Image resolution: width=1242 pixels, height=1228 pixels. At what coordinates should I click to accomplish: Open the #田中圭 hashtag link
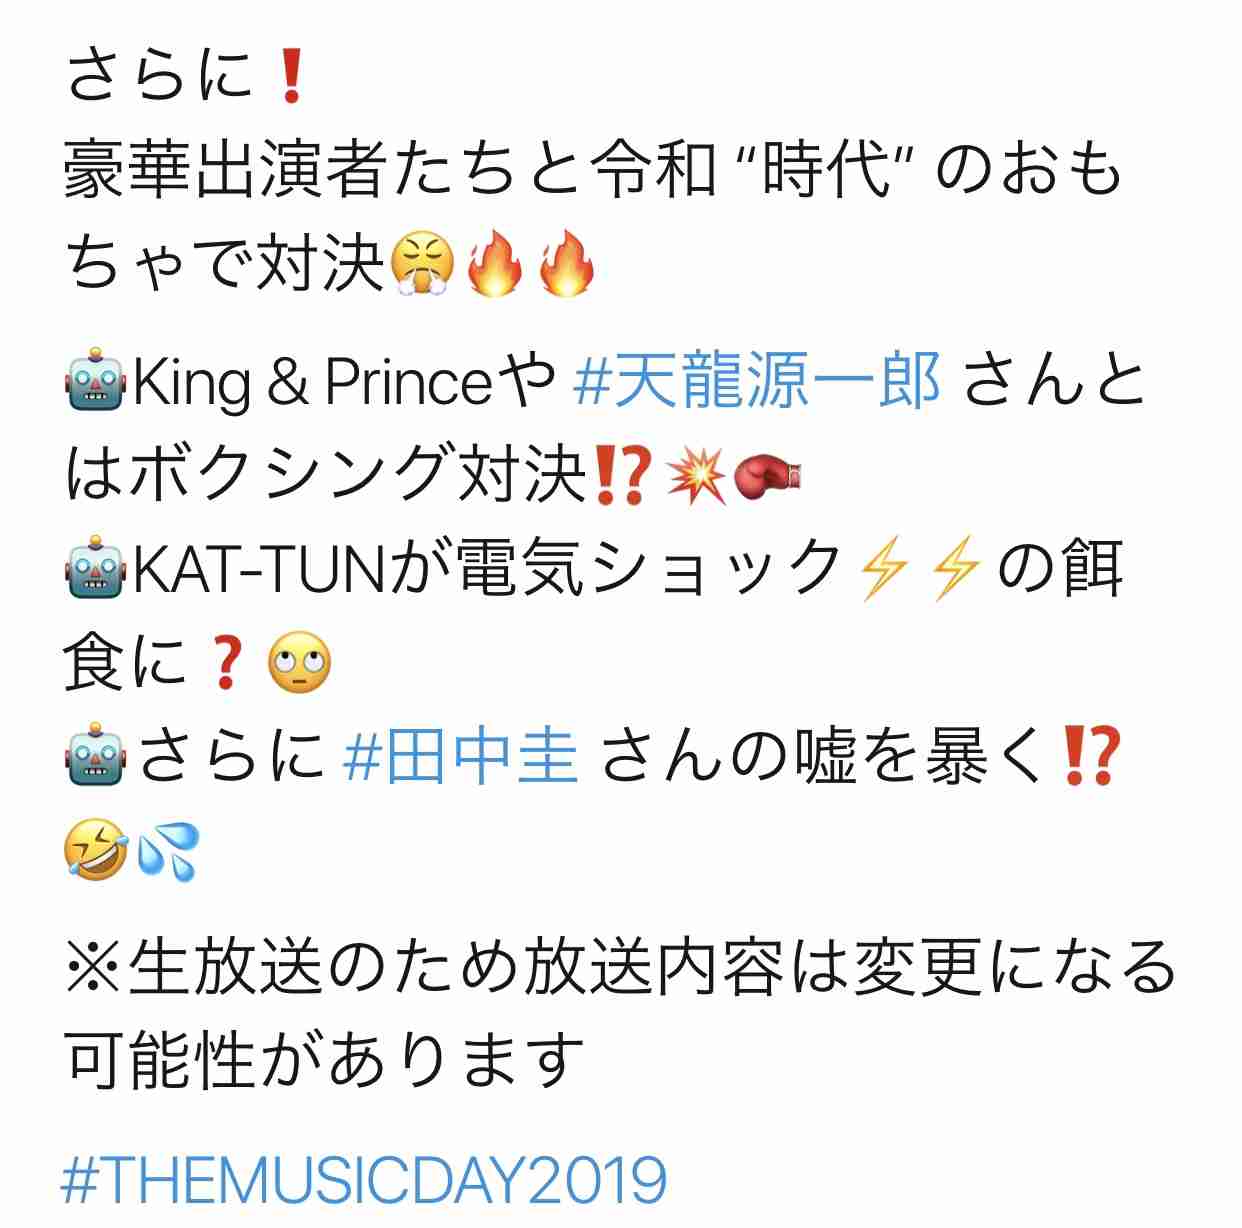pos(460,755)
